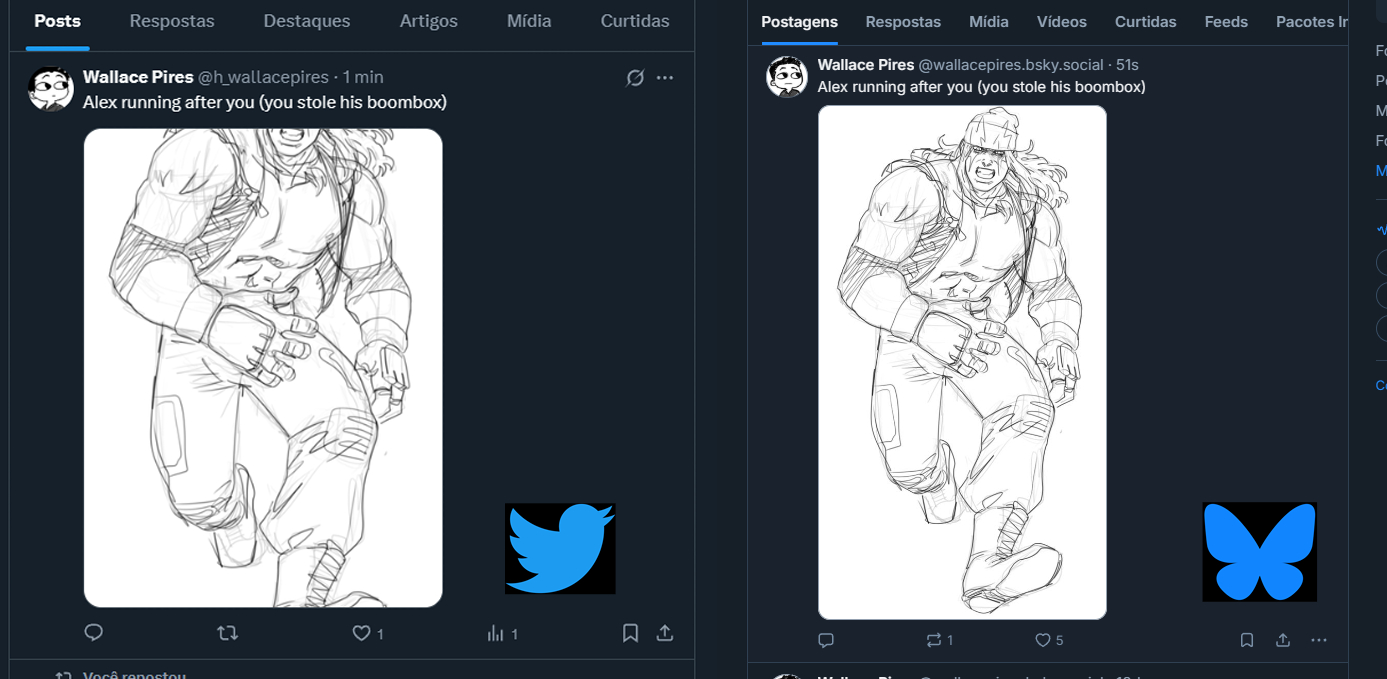The height and width of the screenshot is (679, 1387).
Task: Switch to the Destaques tab
Action: [x=307, y=21]
